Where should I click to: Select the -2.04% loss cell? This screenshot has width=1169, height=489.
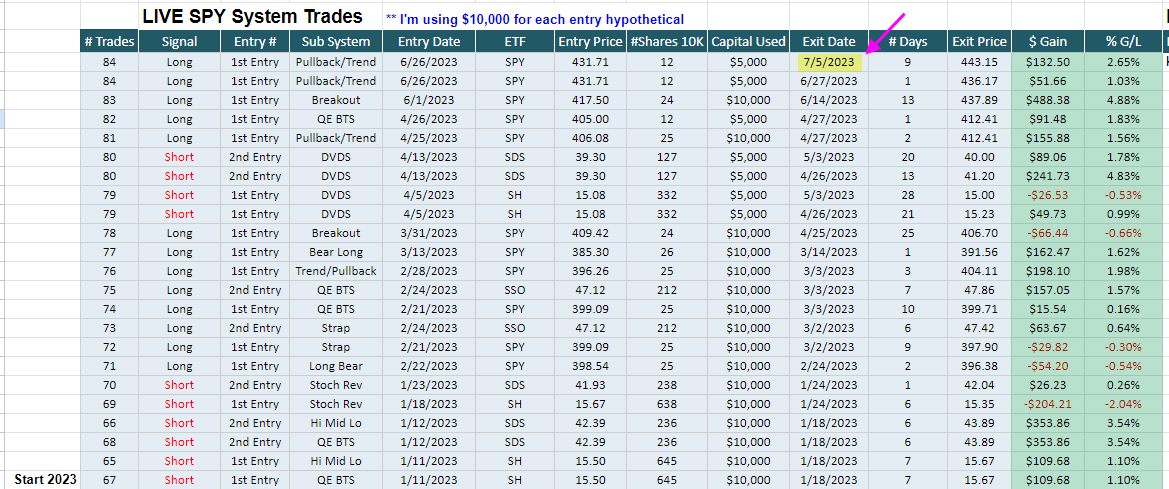(x=1122, y=404)
